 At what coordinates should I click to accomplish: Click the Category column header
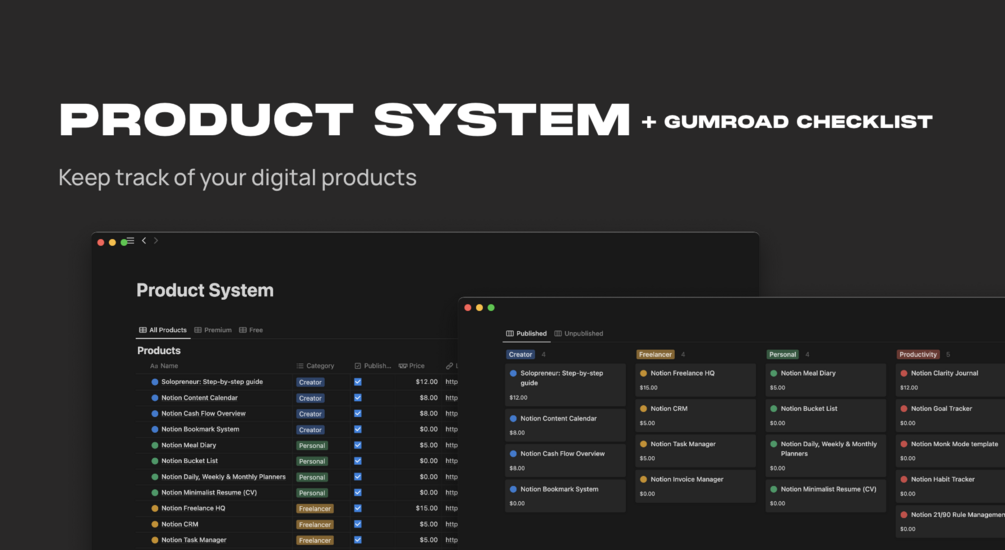point(315,366)
